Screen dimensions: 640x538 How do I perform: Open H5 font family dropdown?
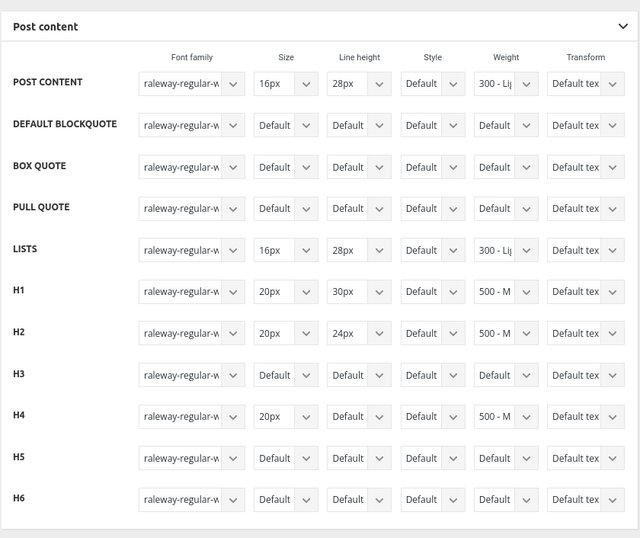[192, 458]
